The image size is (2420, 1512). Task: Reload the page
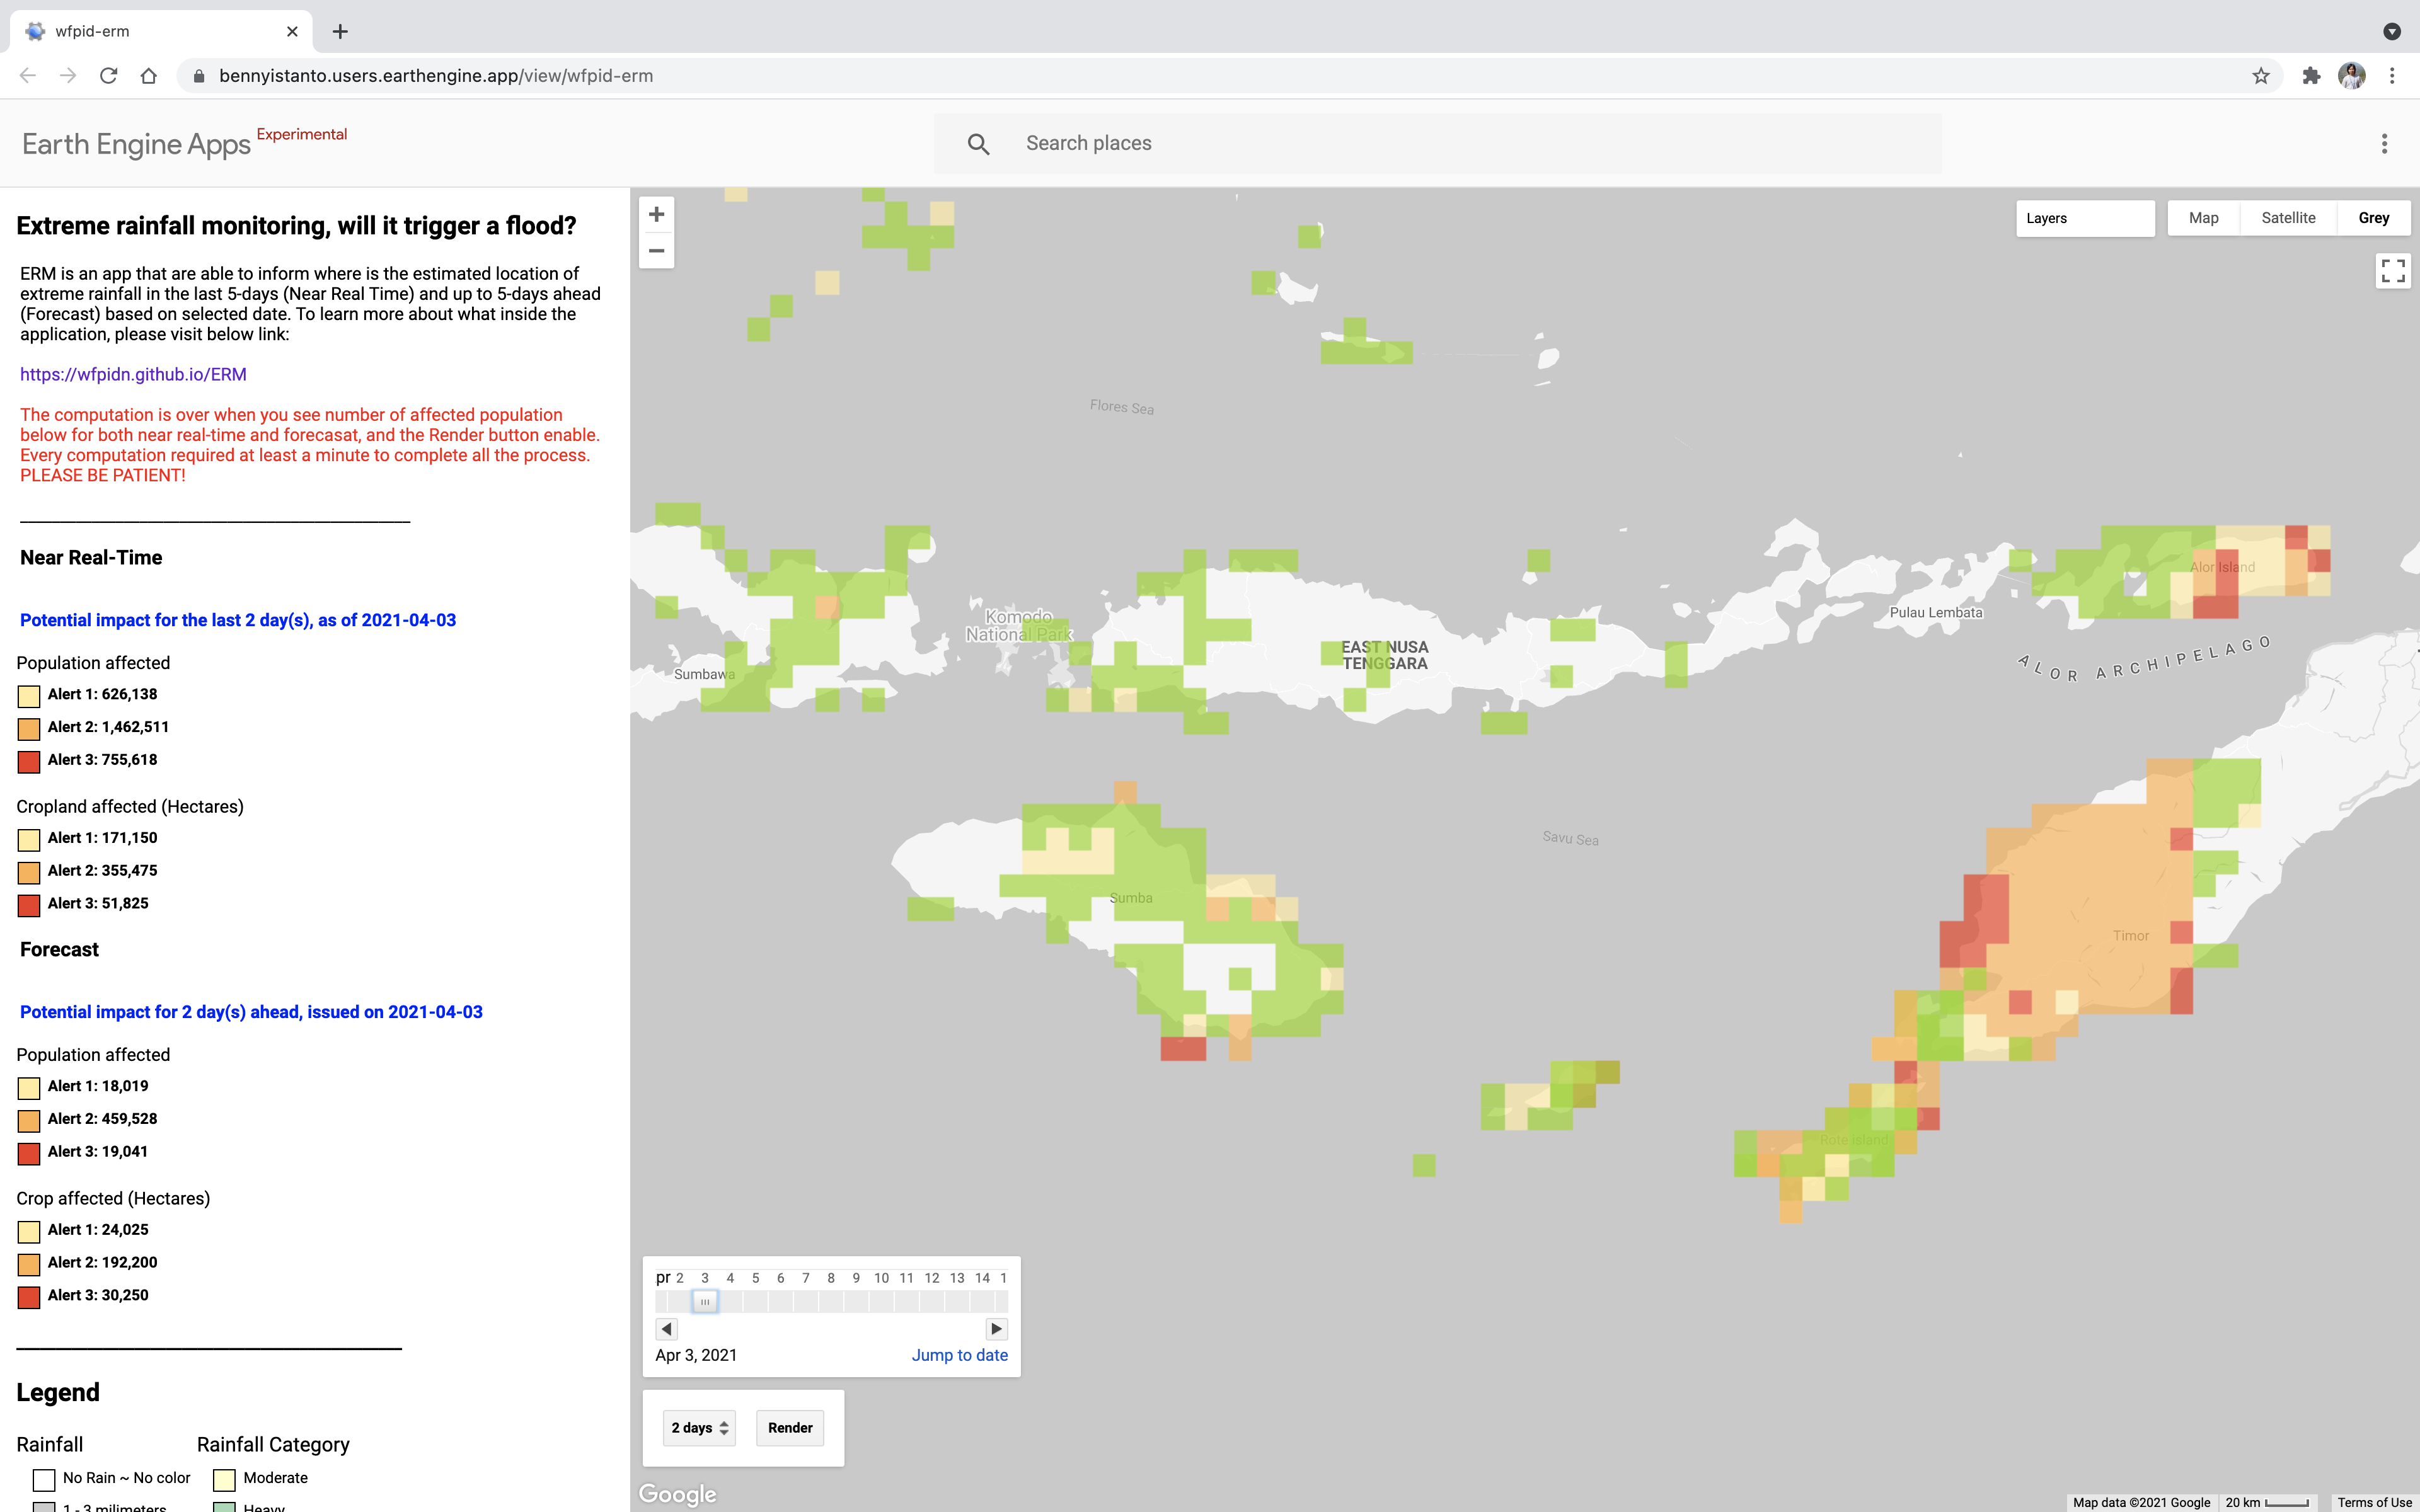point(108,76)
